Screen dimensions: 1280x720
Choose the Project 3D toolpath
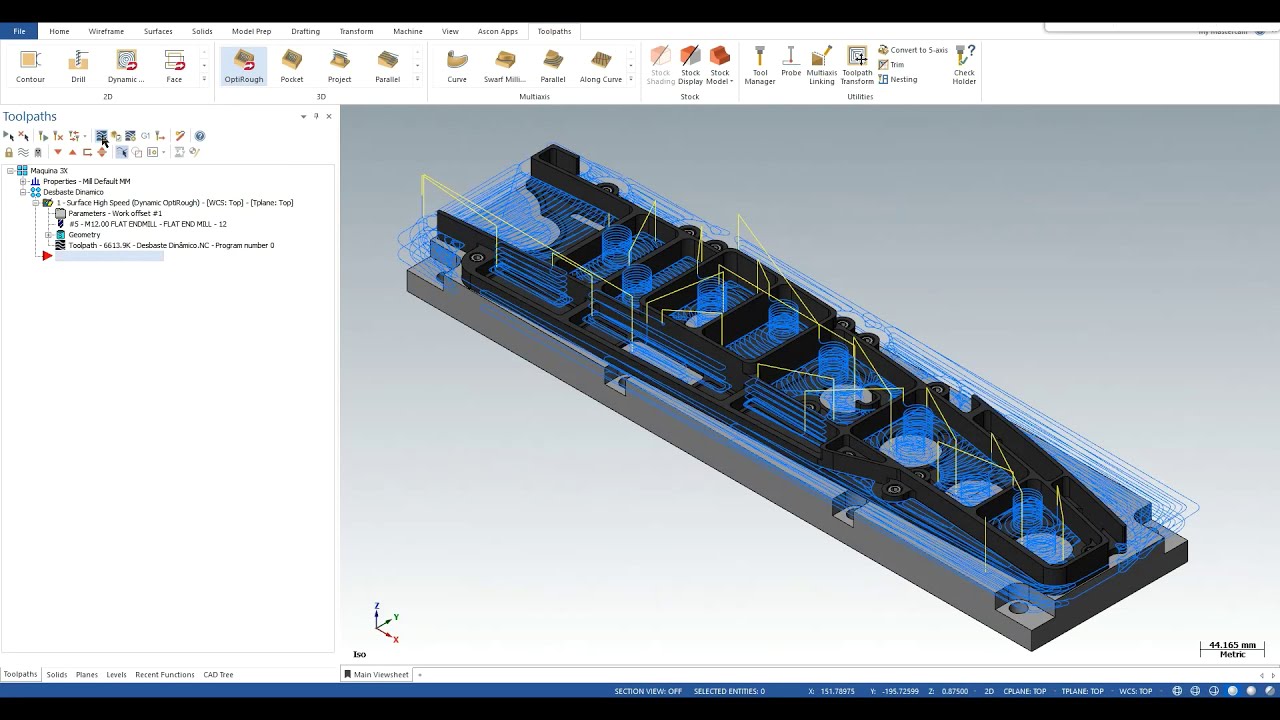point(340,66)
